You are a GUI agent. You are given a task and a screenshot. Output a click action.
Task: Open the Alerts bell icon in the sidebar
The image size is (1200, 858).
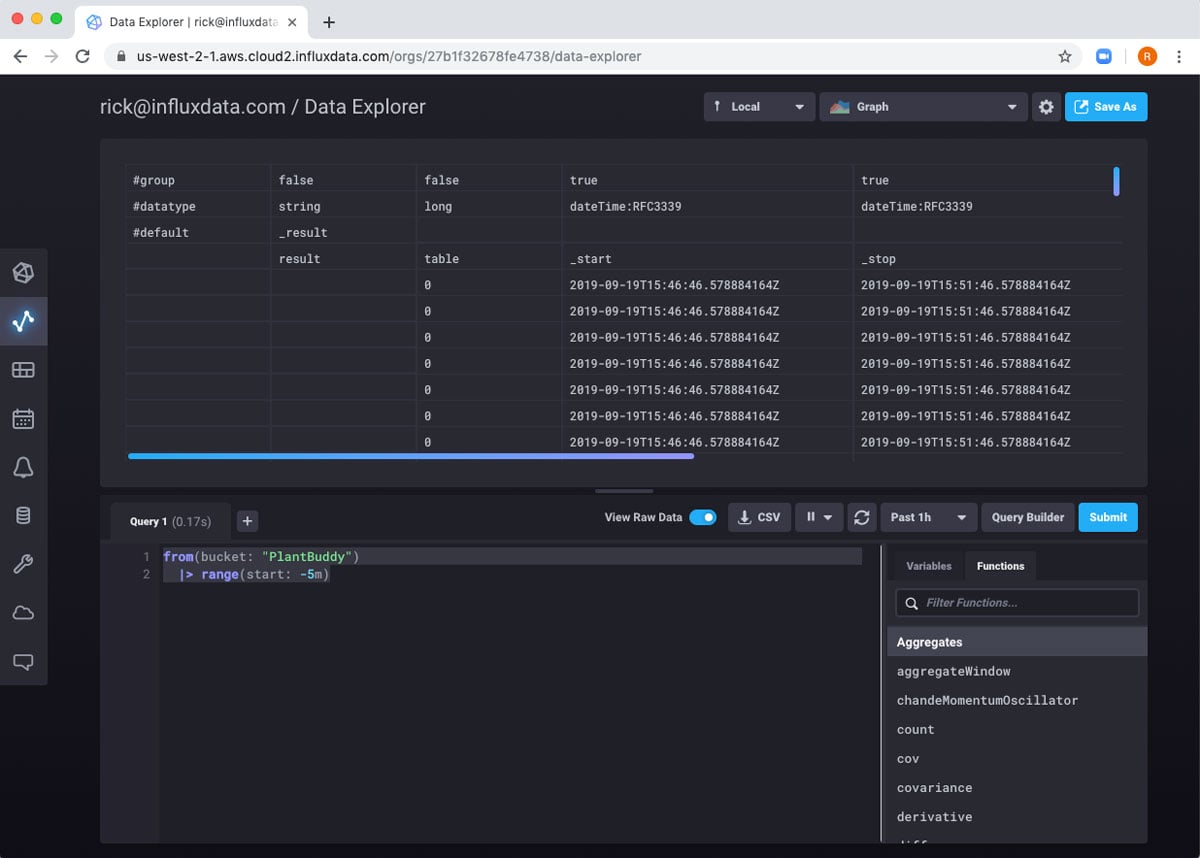click(x=23, y=467)
